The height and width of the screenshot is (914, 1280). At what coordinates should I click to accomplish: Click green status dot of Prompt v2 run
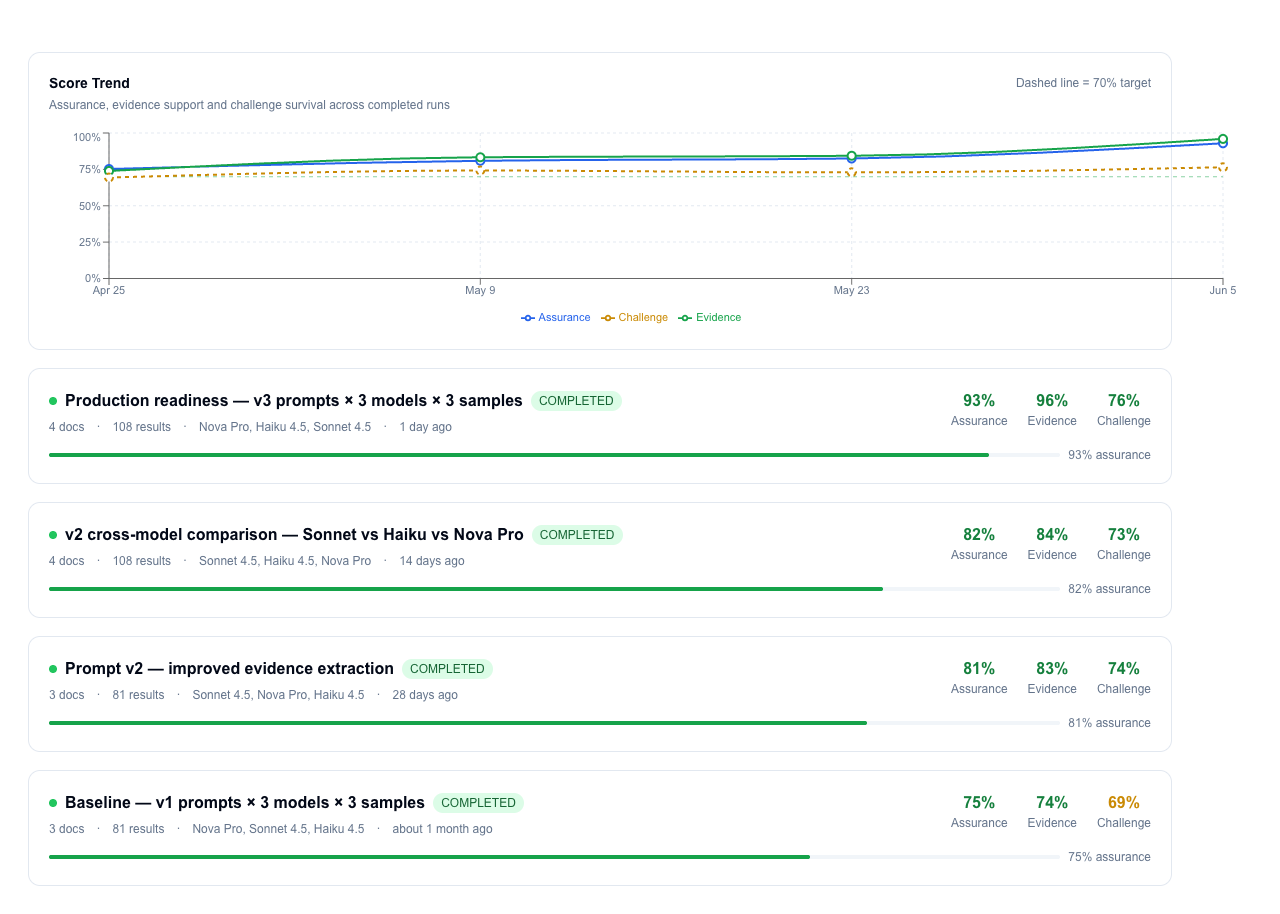tap(53, 669)
